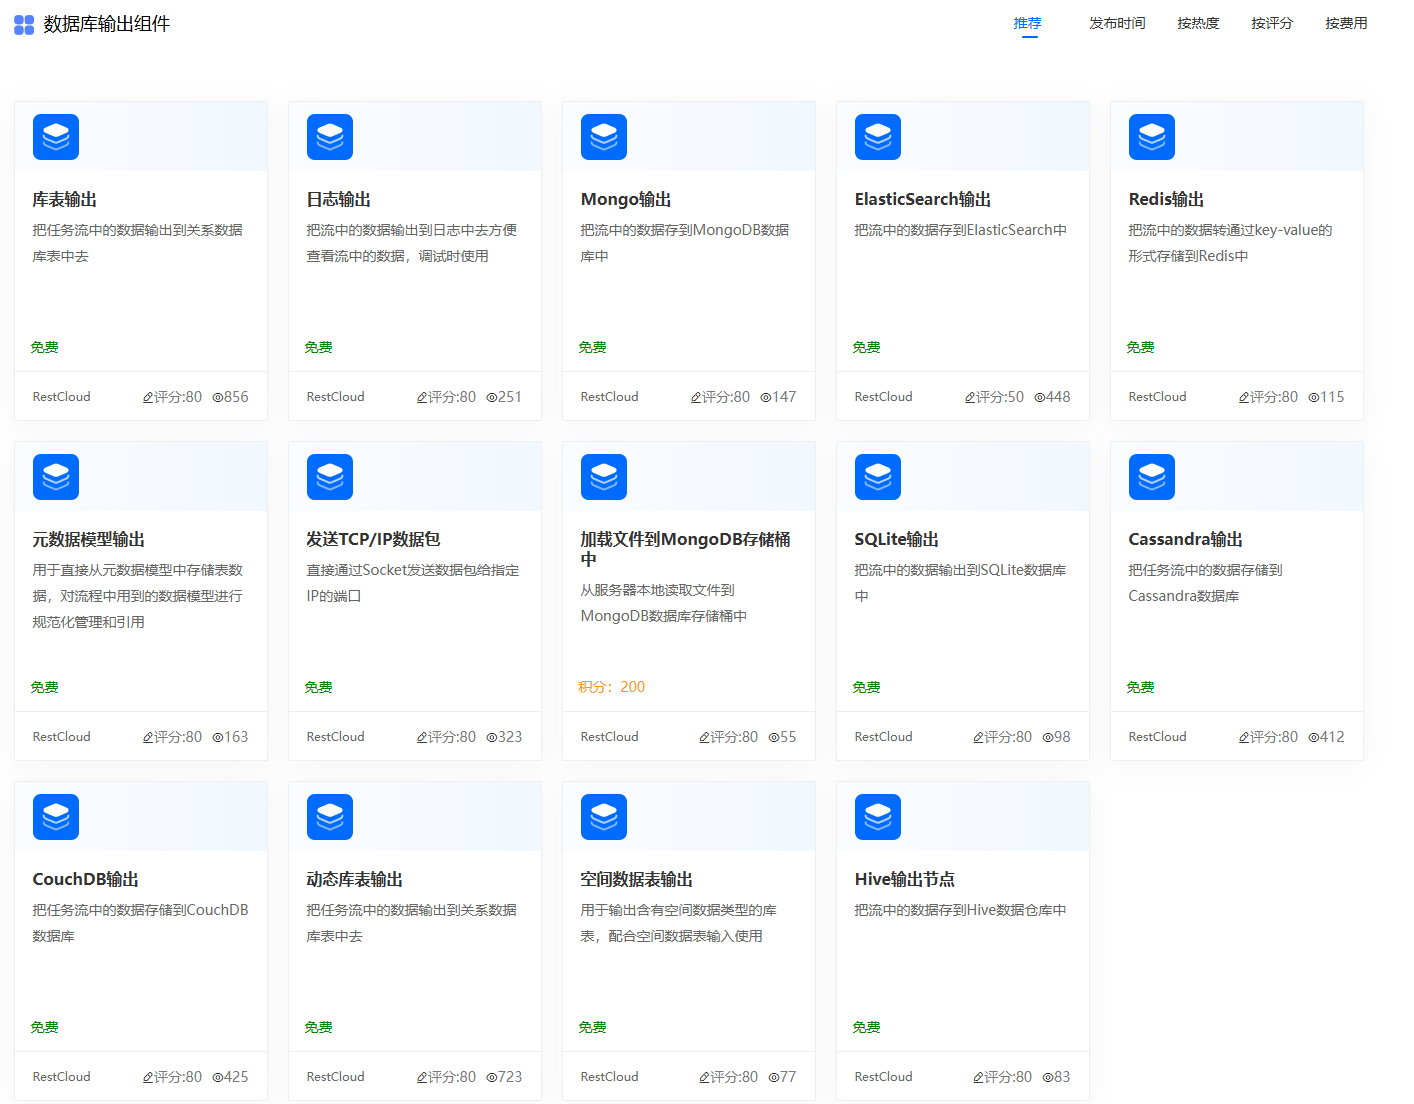Open the 库表输出 component title

65,200
